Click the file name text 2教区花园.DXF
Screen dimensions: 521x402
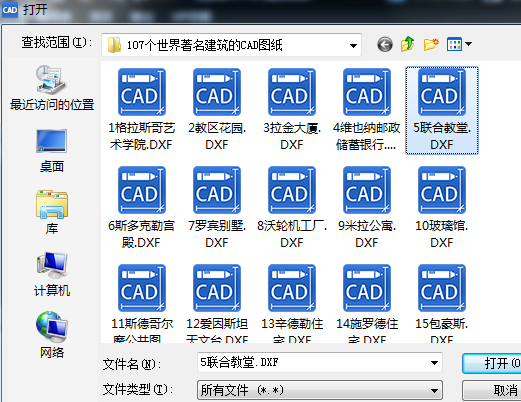[x=217, y=136]
